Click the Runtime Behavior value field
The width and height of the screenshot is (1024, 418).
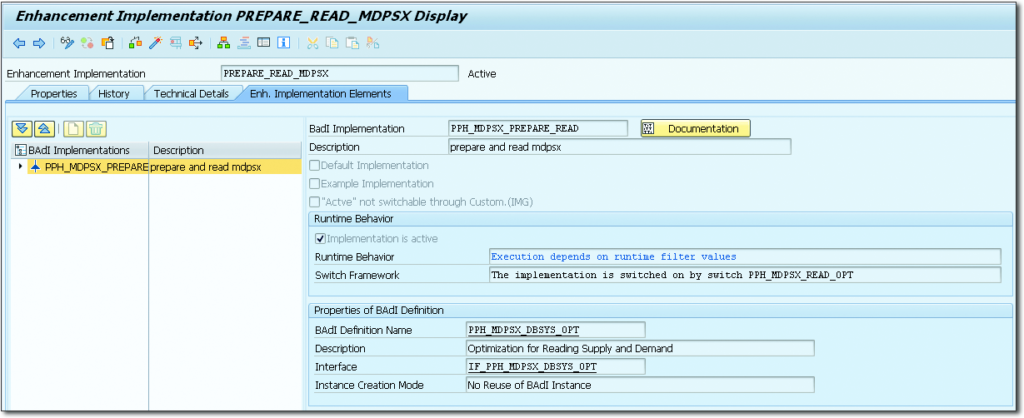click(x=745, y=256)
